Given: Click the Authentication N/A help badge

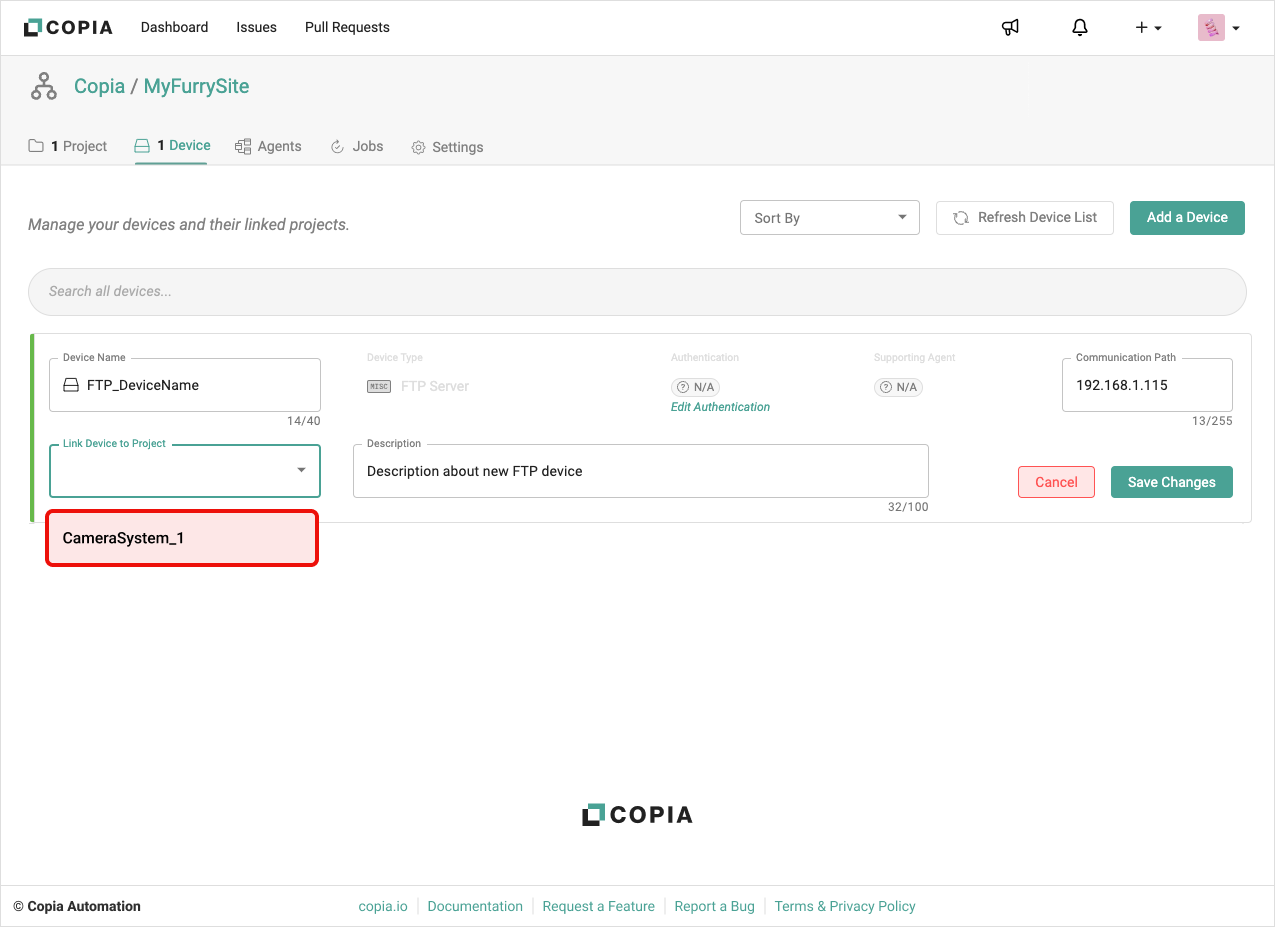Looking at the screenshot, I should click(696, 387).
